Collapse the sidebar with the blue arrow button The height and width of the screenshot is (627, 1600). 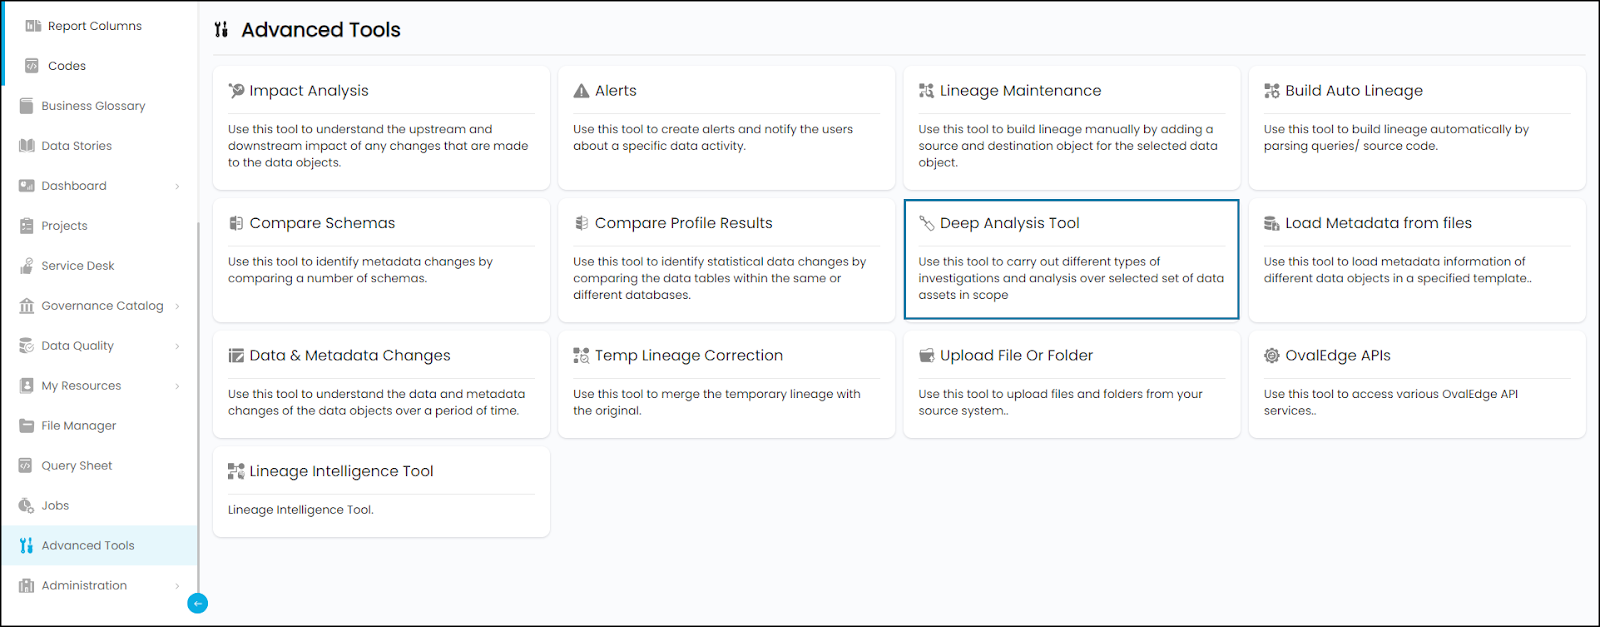click(x=198, y=603)
